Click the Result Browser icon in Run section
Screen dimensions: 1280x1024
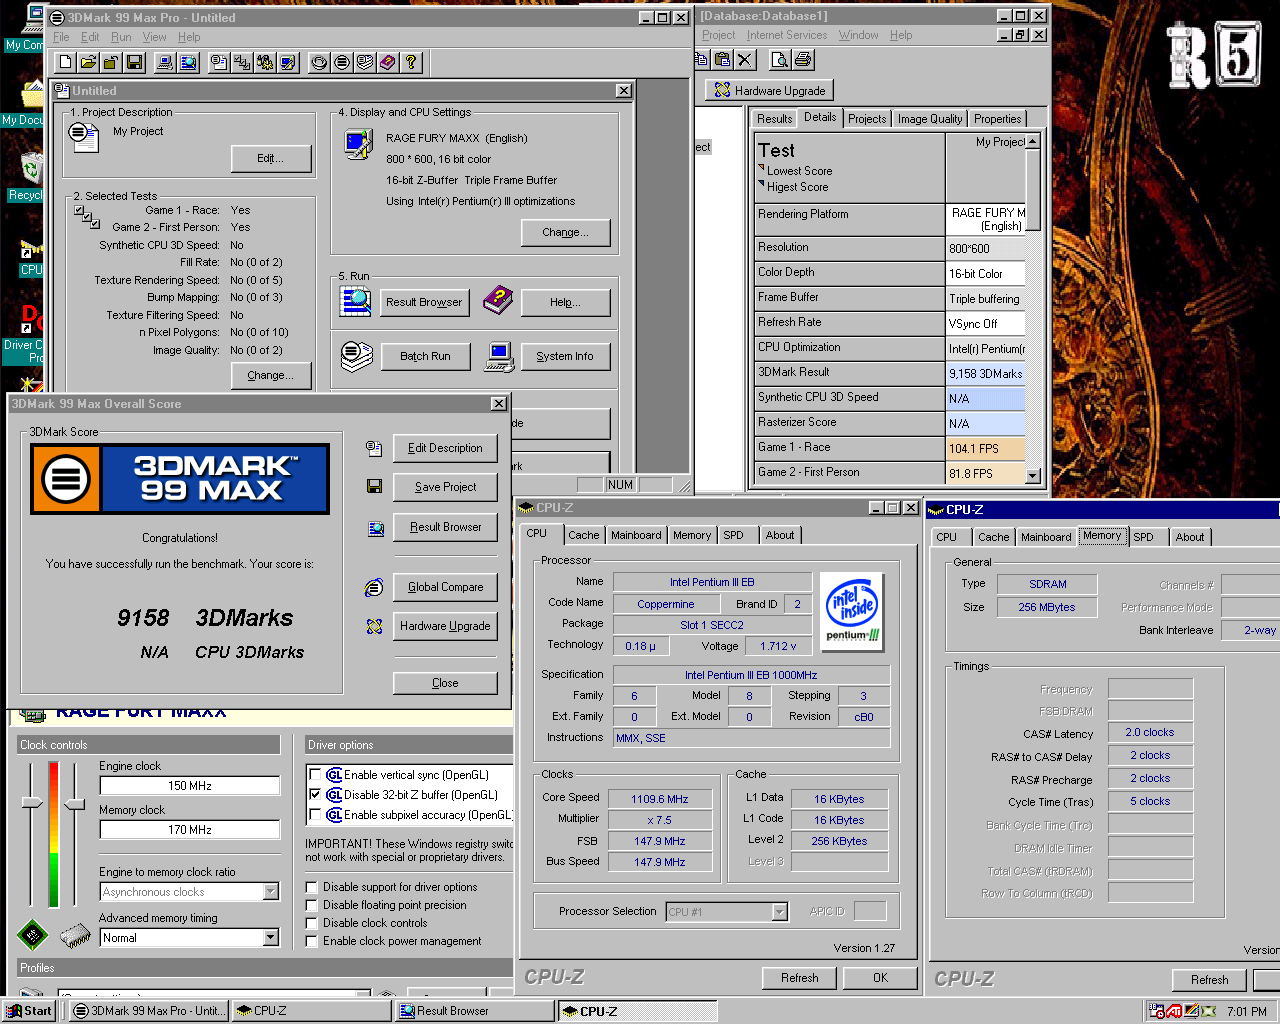(x=355, y=301)
